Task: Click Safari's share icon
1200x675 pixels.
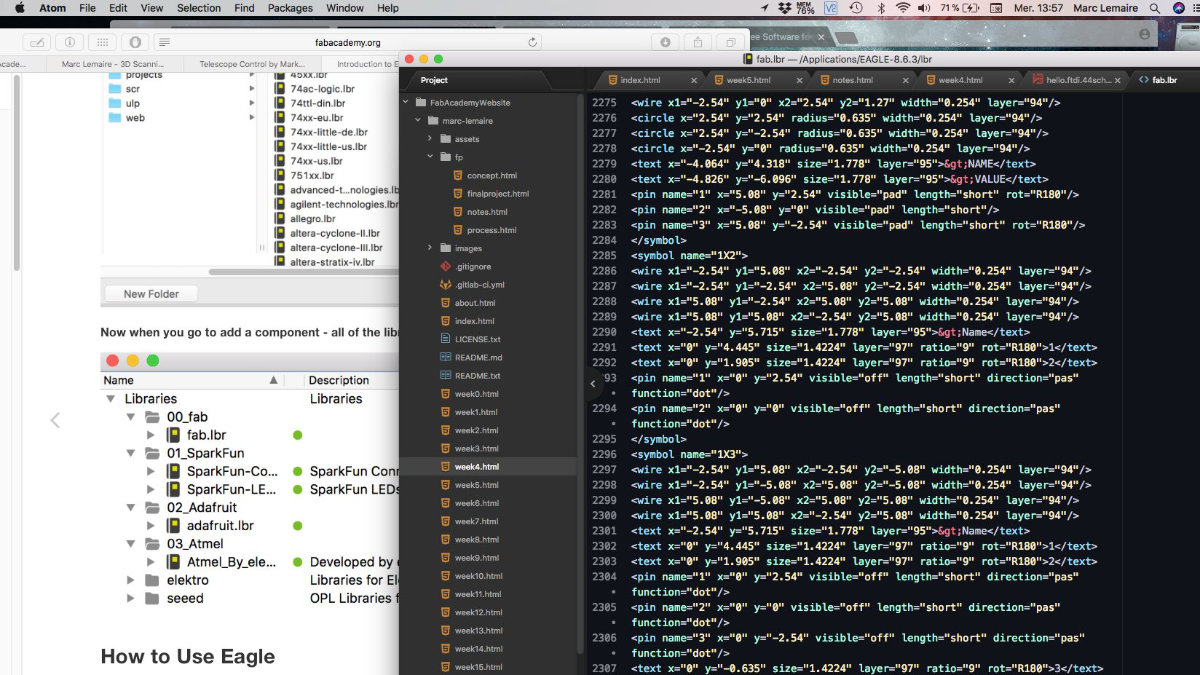Action: pos(700,42)
